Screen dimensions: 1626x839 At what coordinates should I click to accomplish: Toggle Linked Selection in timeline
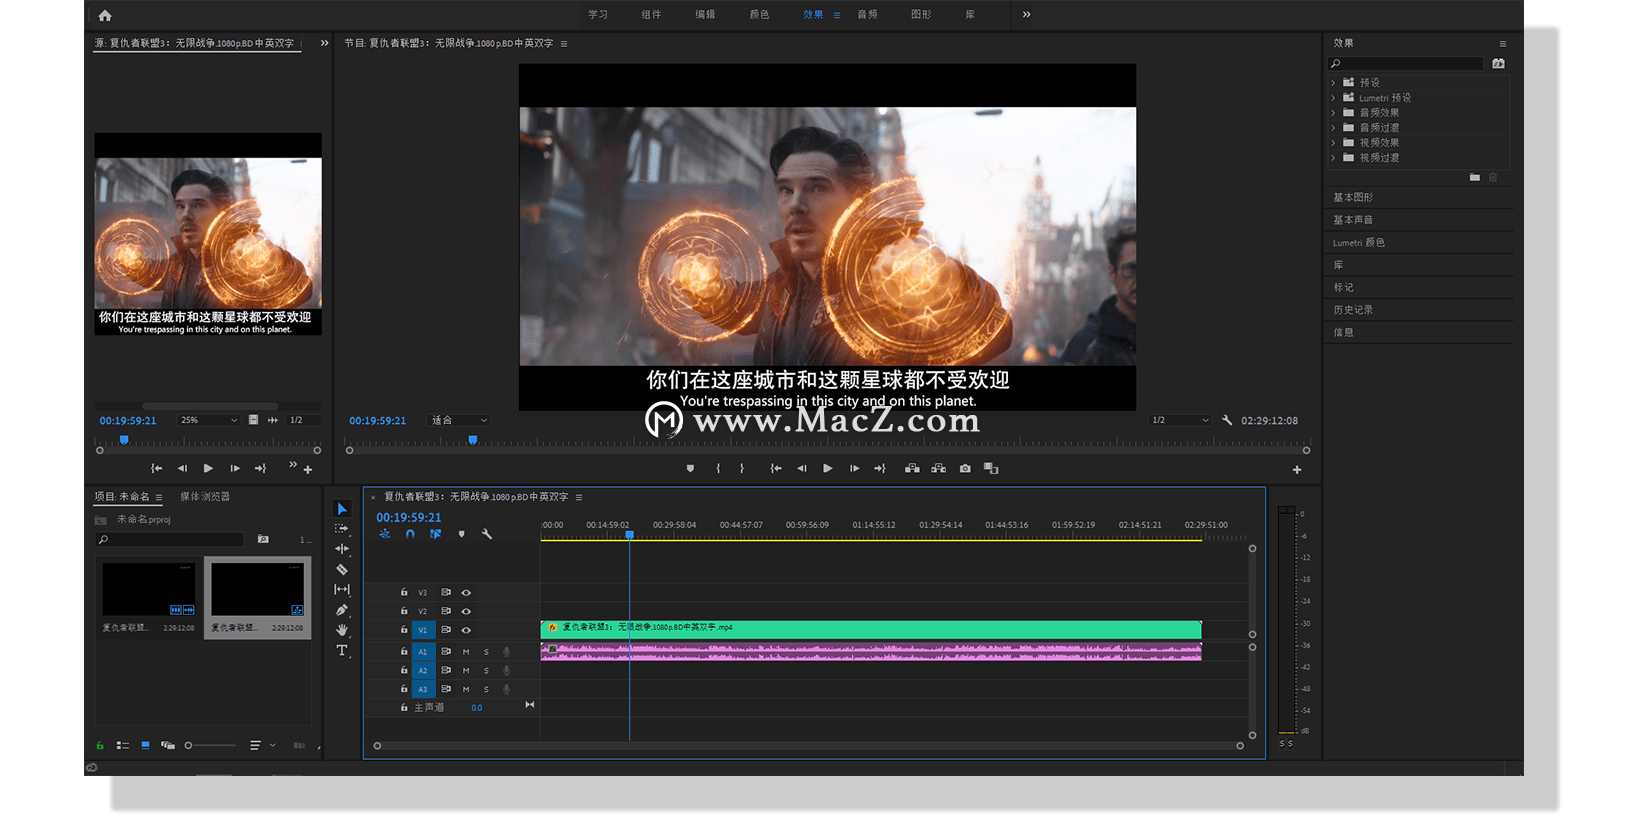pyautogui.click(x=435, y=534)
